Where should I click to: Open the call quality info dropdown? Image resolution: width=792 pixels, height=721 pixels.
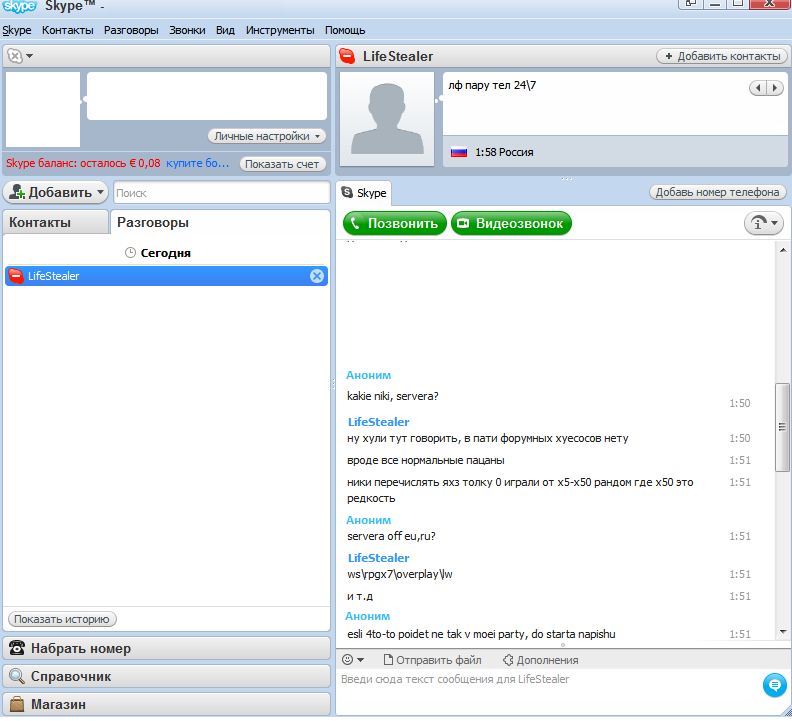pos(764,223)
